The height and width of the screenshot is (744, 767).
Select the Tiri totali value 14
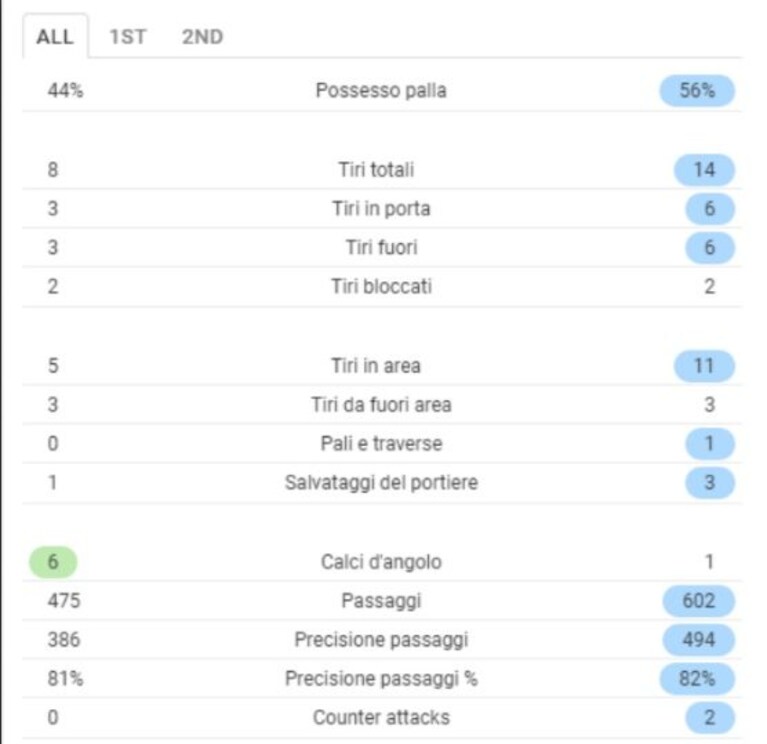pyautogui.click(x=704, y=170)
